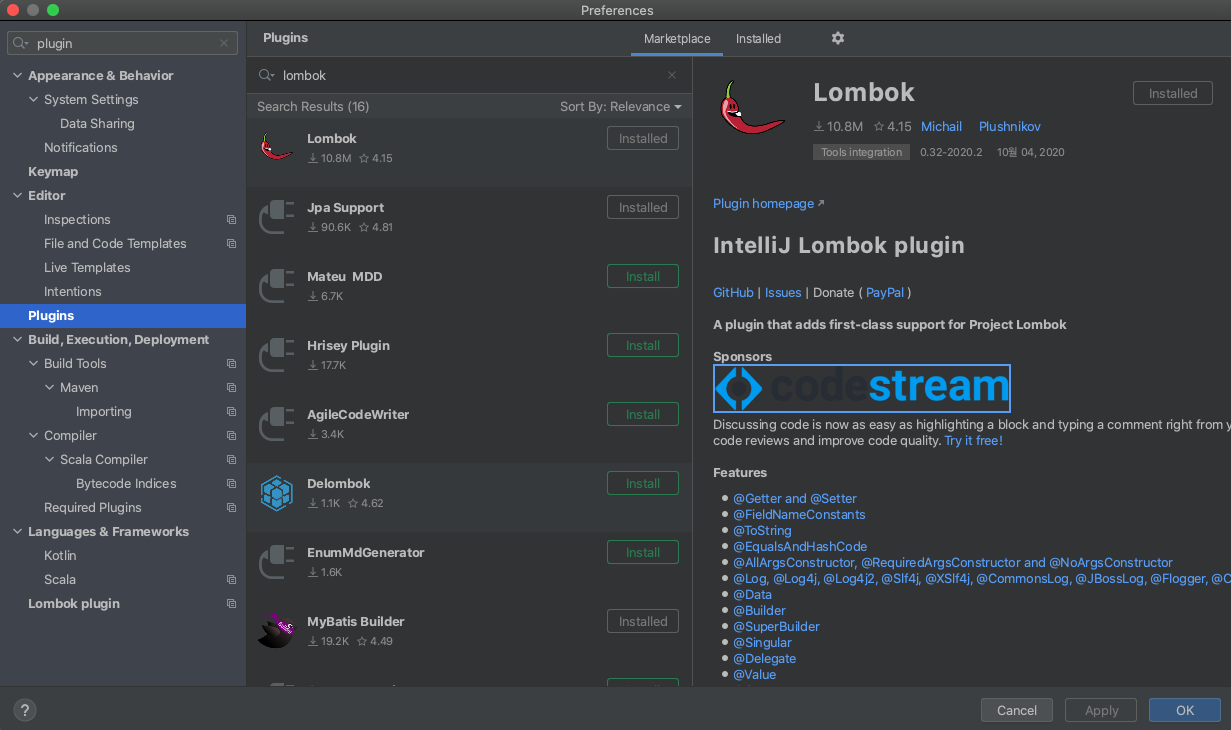
Task: Collapse the Appearance & Behavior section
Action: coord(17,76)
